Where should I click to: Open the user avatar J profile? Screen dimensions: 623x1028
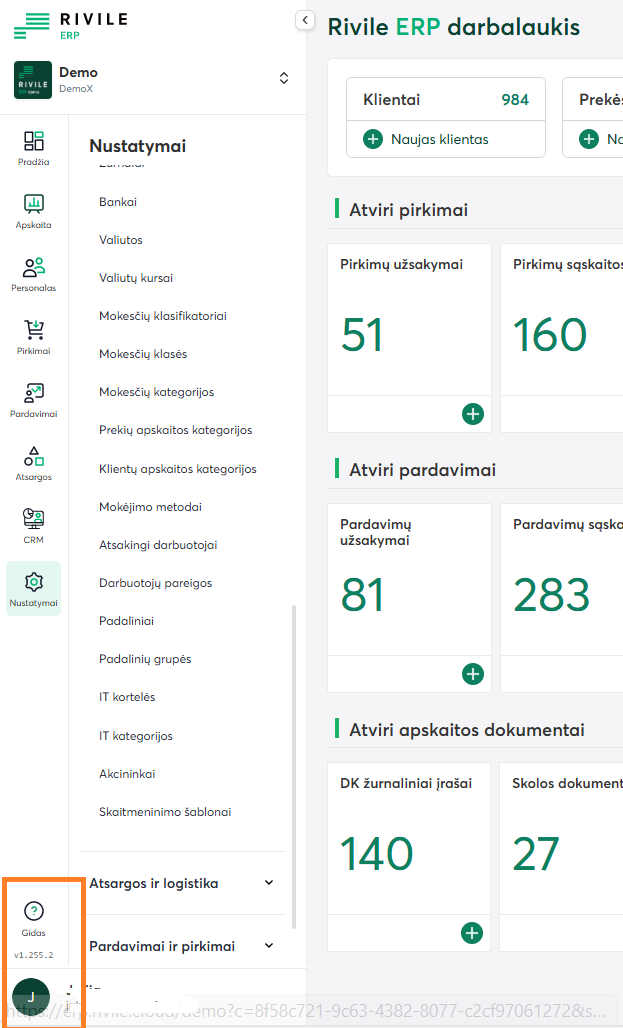pos(31,997)
